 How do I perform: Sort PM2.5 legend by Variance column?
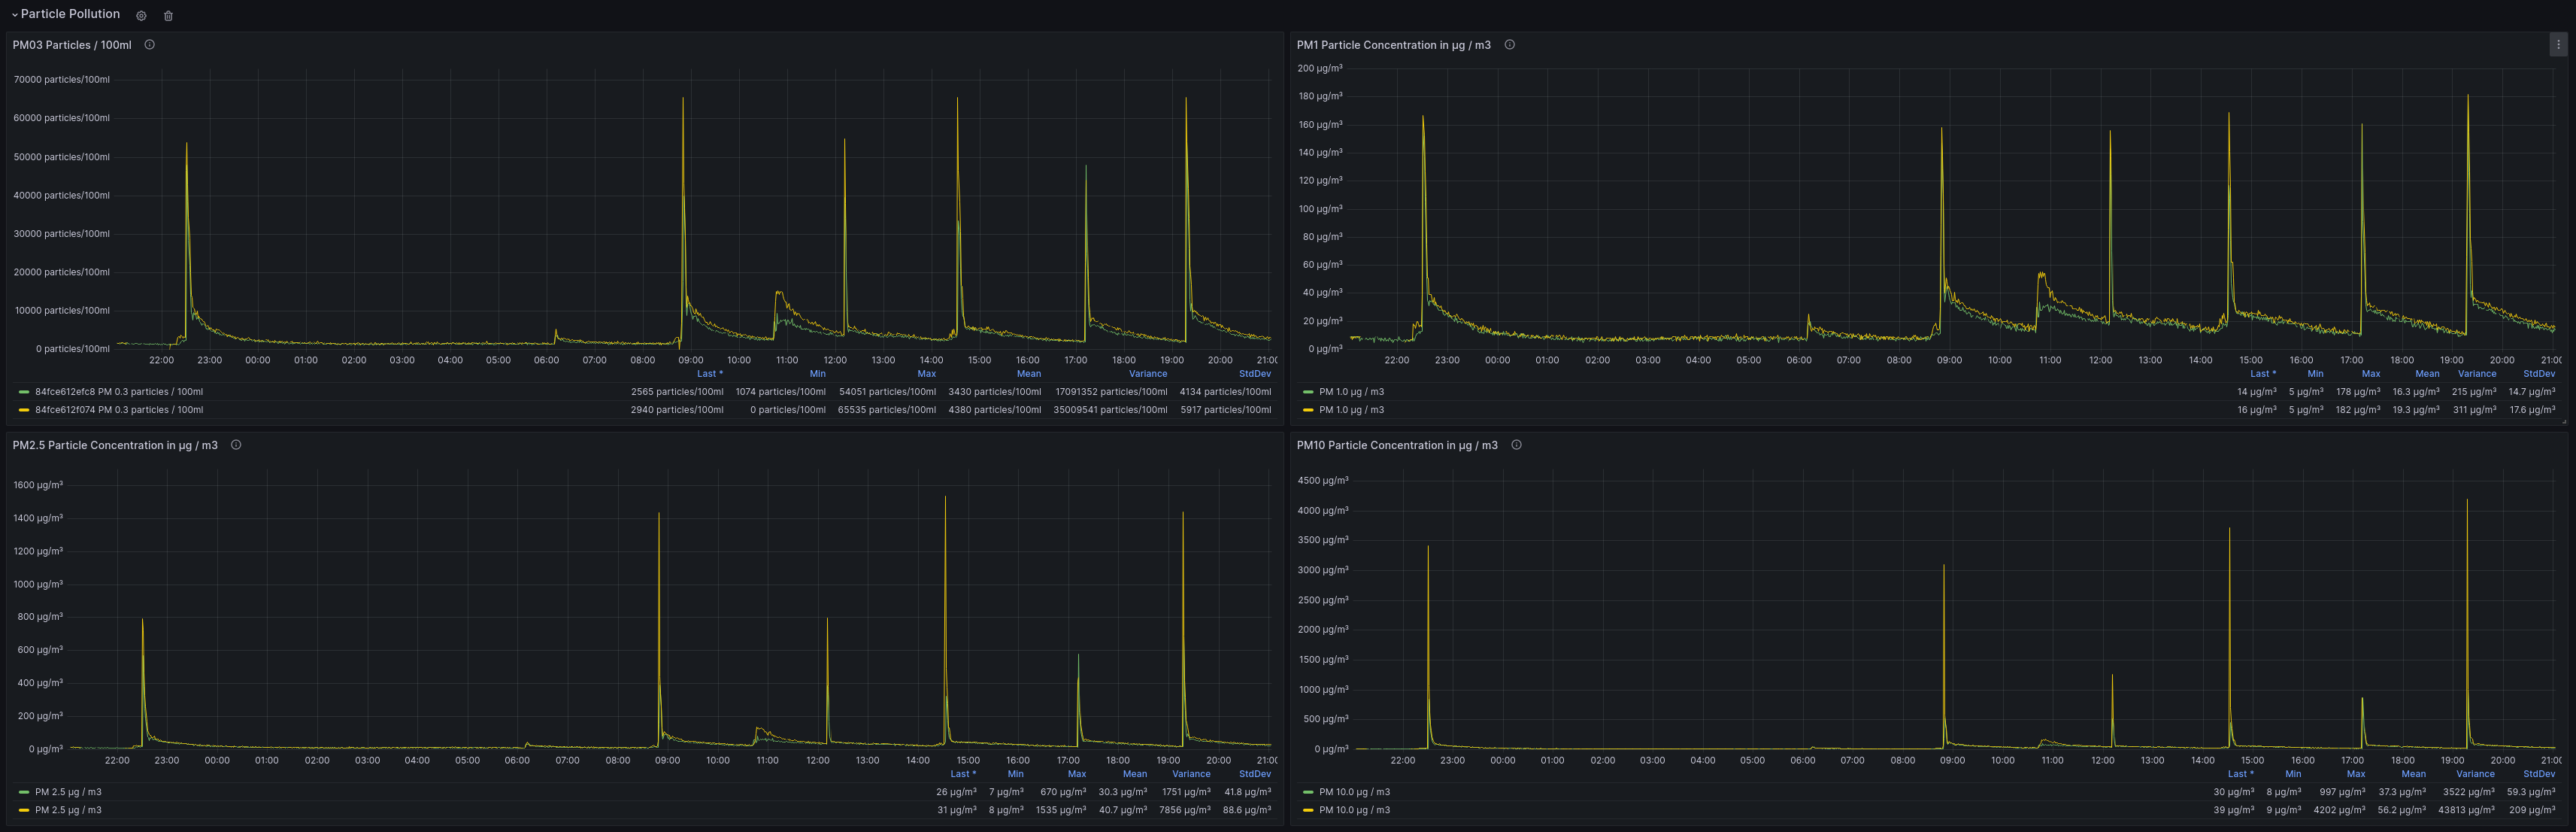click(1191, 774)
